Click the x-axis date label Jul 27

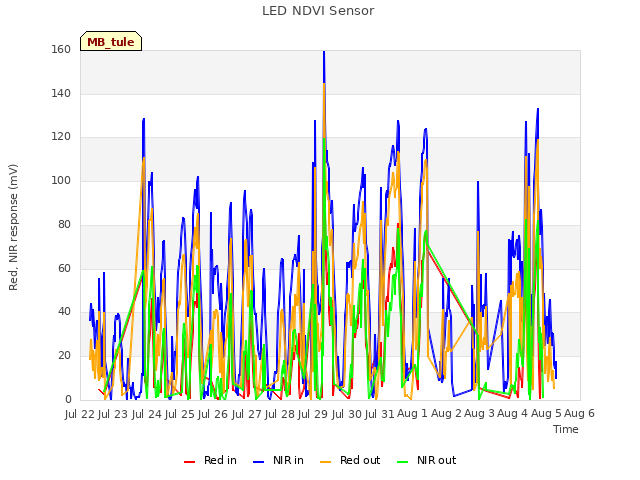pos(247,414)
